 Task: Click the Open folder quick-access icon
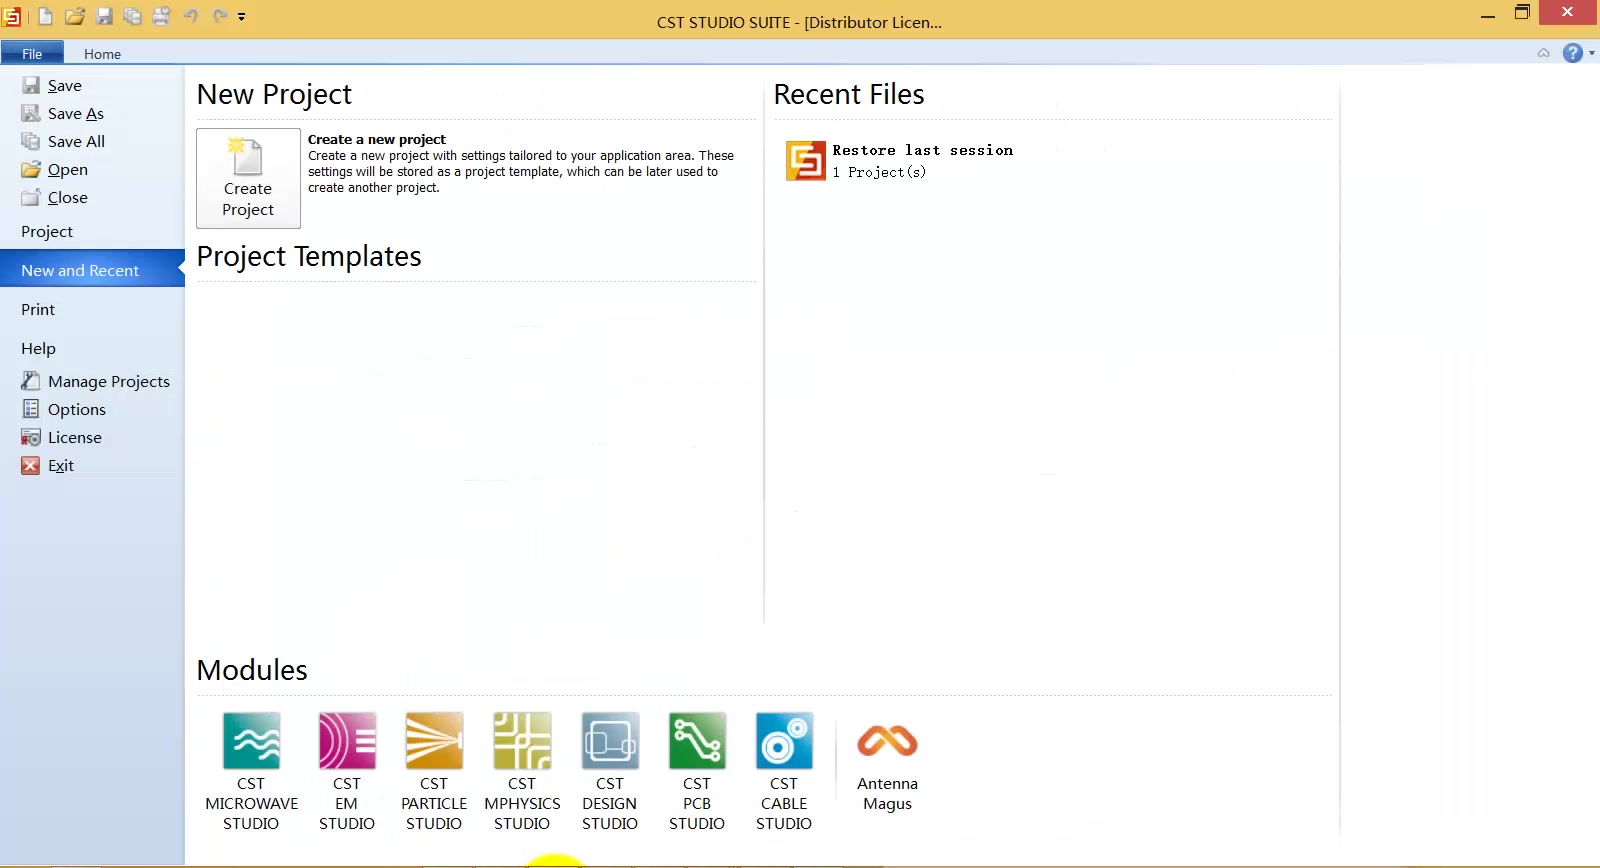[75, 16]
